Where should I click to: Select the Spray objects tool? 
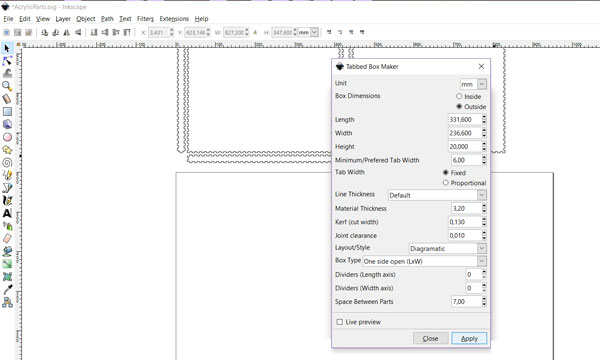tap(7, 226)
